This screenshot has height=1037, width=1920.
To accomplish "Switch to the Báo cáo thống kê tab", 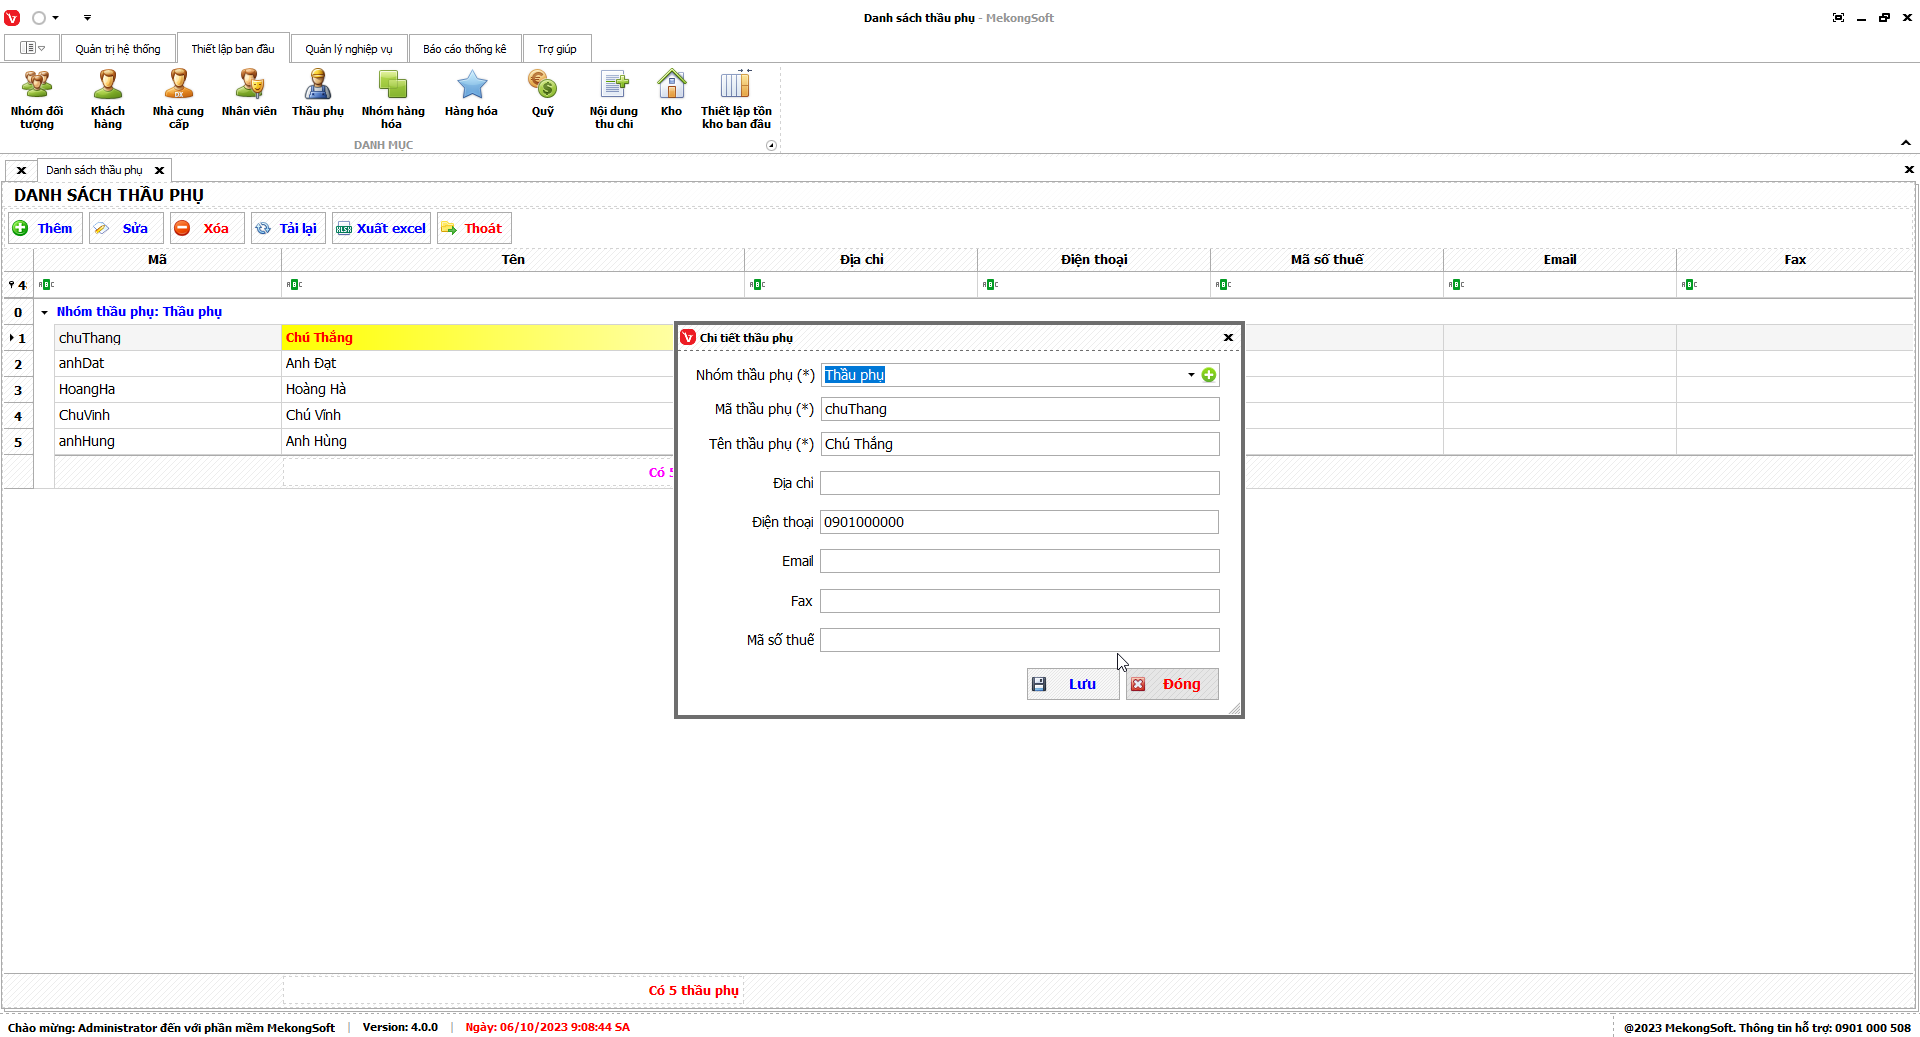I will point(464,49).
